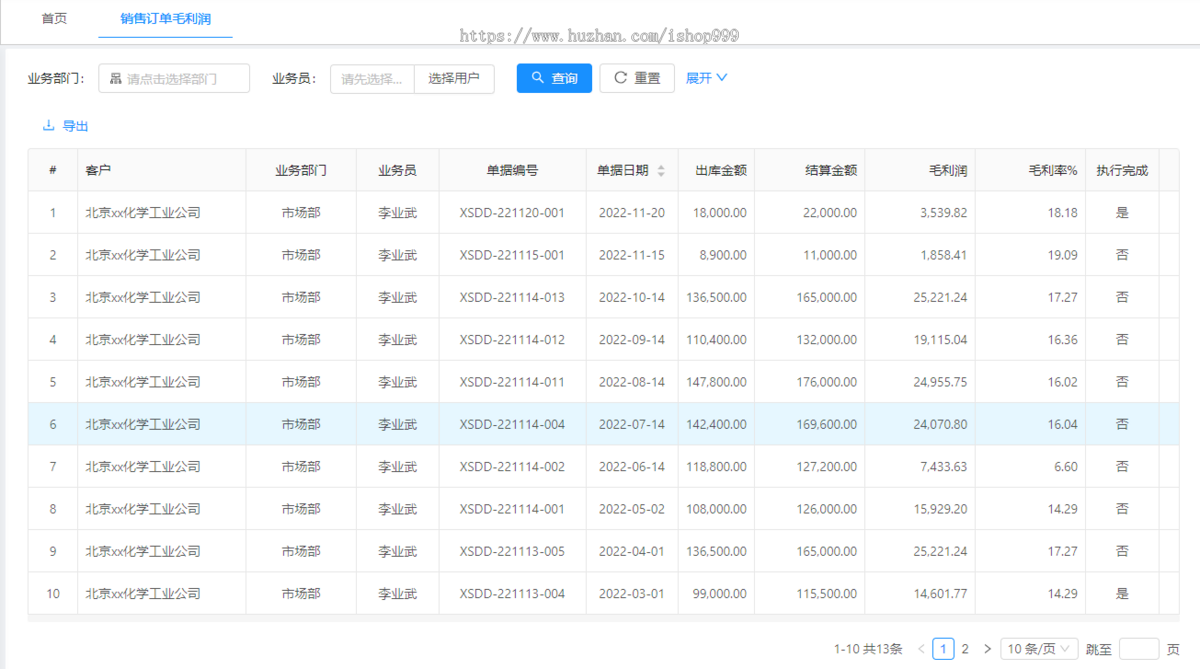Click margin rate value 19.09
The width and height of the screenshot is (1200, 669).
(1063, 255)
